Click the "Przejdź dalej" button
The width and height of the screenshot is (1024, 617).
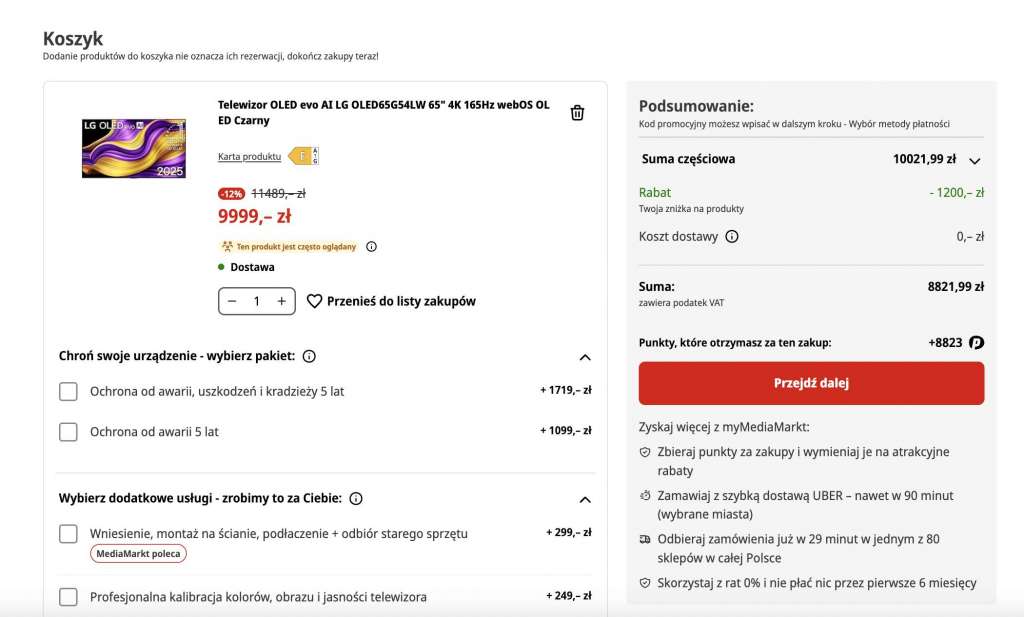point(811,382)
